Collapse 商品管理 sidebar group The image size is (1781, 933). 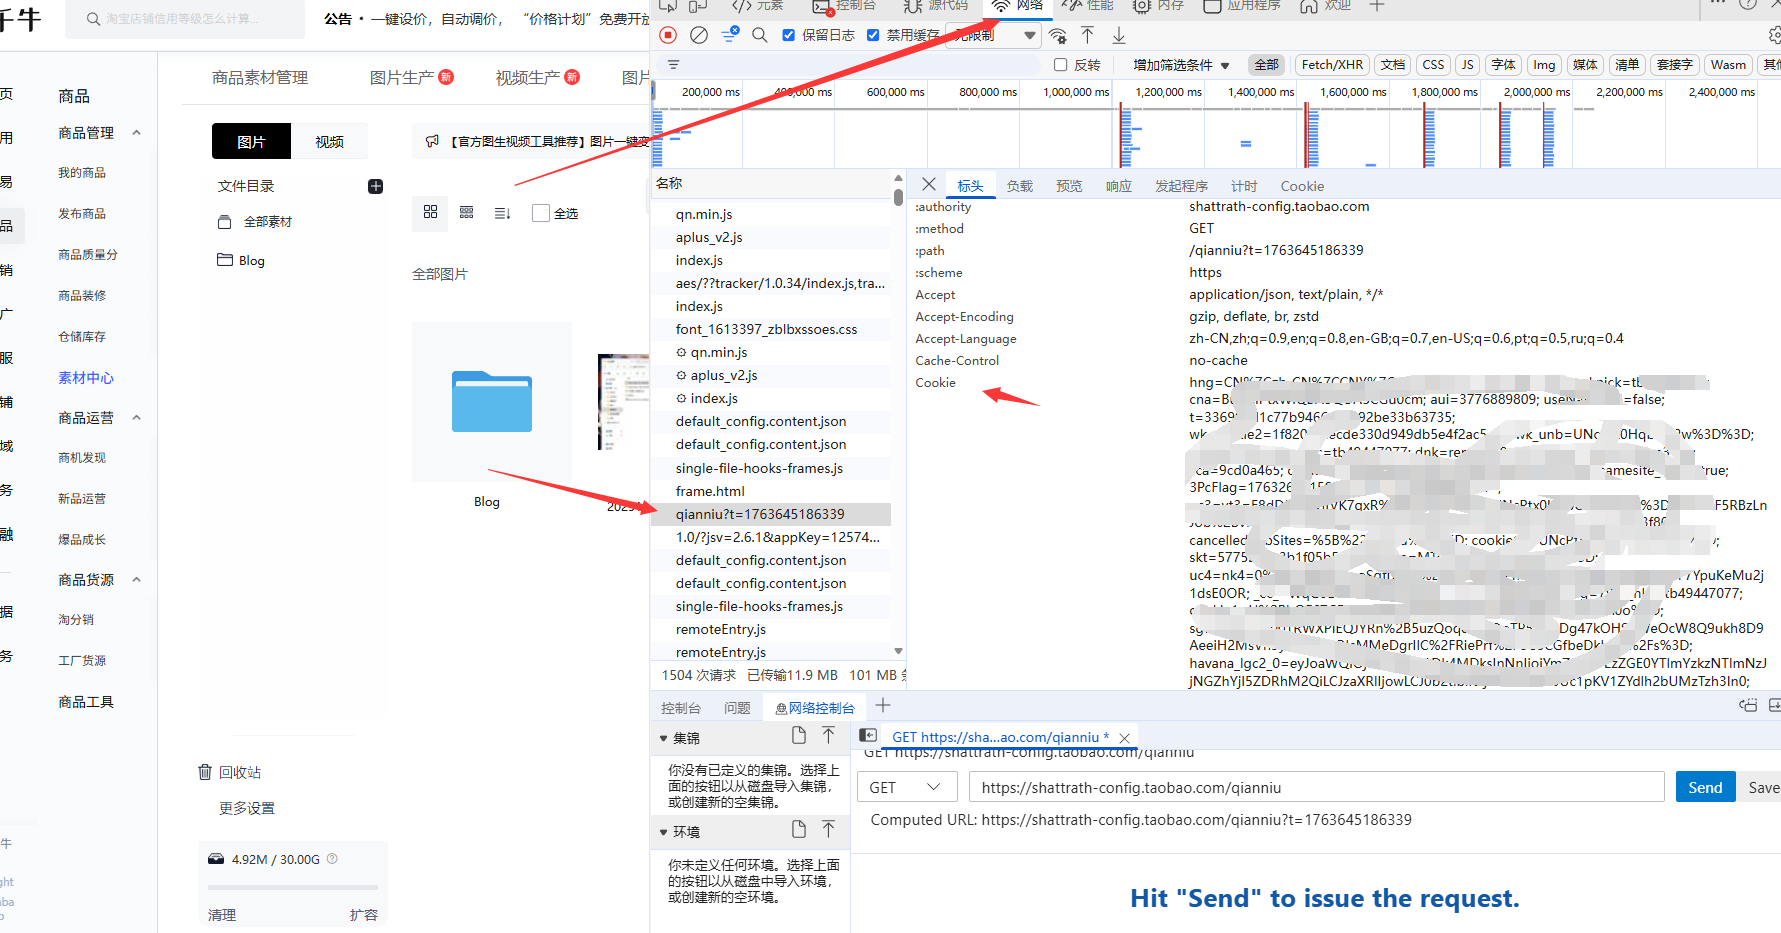(137, 133)
